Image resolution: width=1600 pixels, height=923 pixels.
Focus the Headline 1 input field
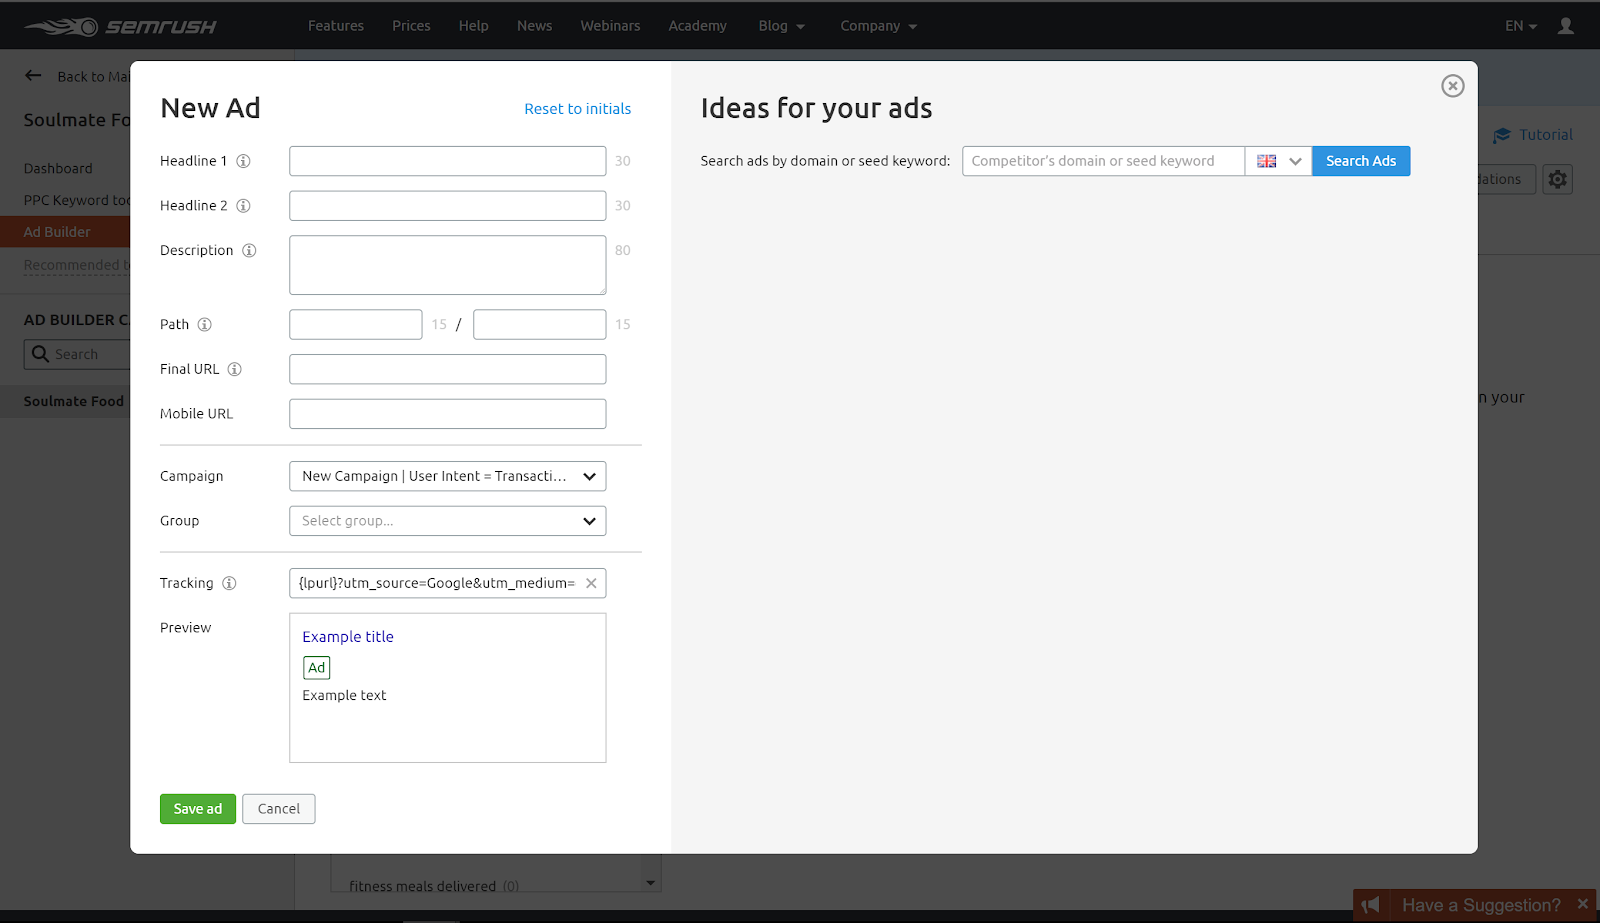pyautogui.click(x=448, y=161)
